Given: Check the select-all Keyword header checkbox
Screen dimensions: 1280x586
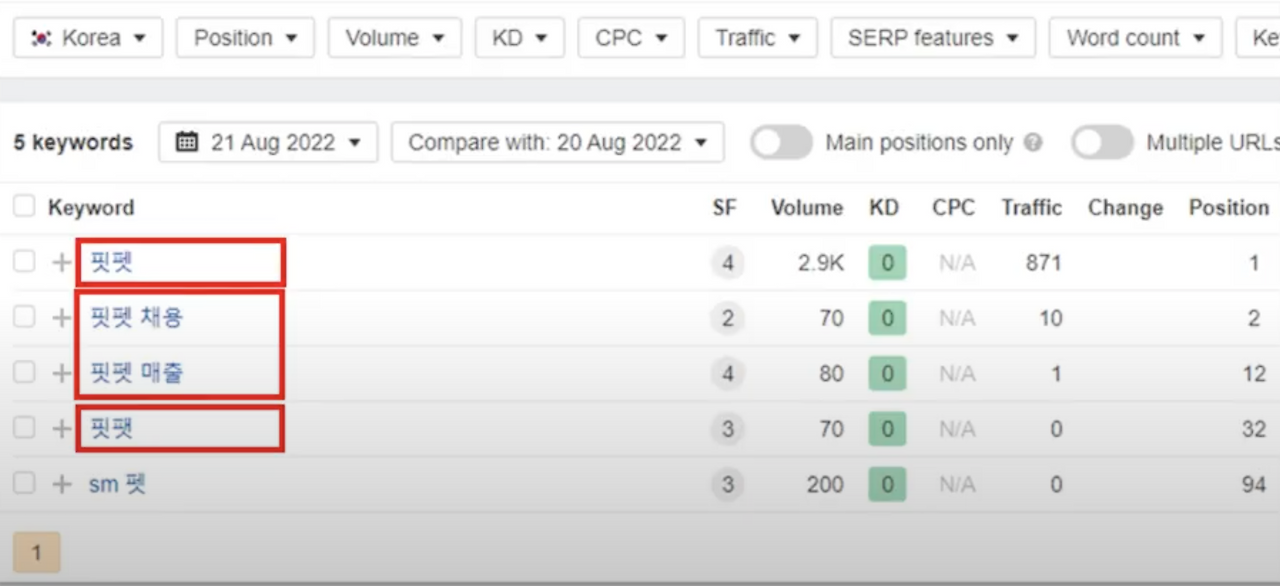Looking at the screenshot, I should (23, 207).
